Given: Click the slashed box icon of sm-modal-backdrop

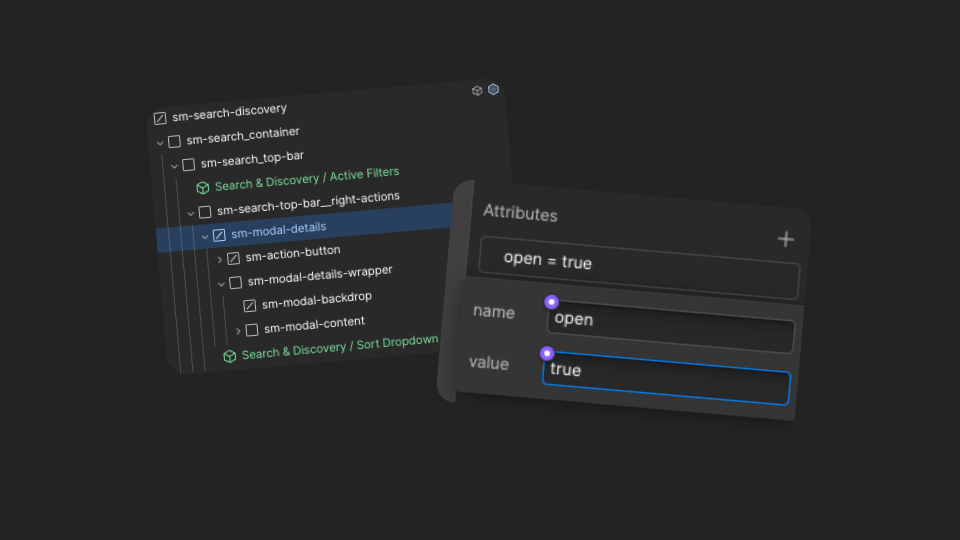Looking at the screenshot, I should (250, 306).
